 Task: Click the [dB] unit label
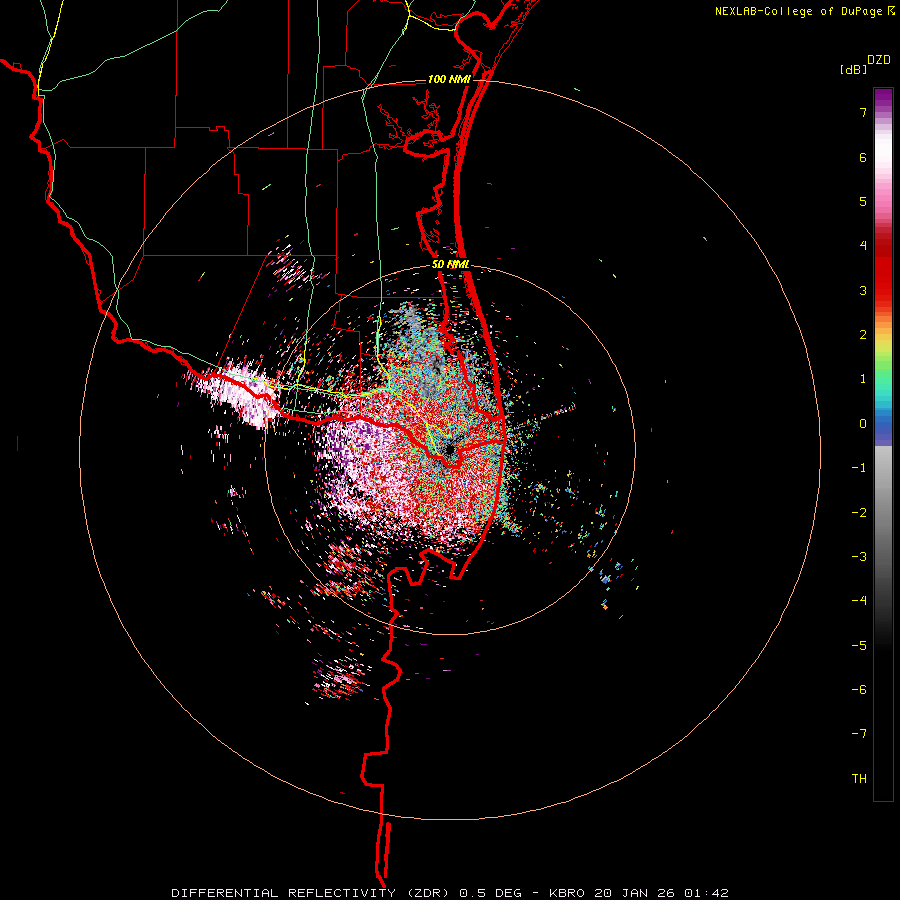[853, 69]
